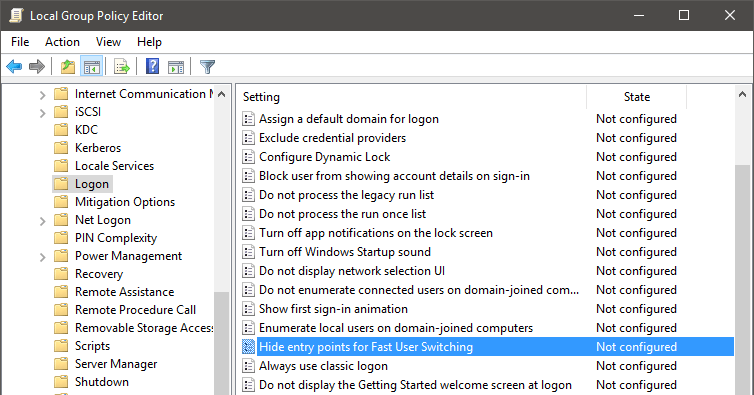Image resolution: width=754 pixels, height=395 pixels.
Task: Click the Back arrow toolbar icon
Action: click(x=14, y=66)
